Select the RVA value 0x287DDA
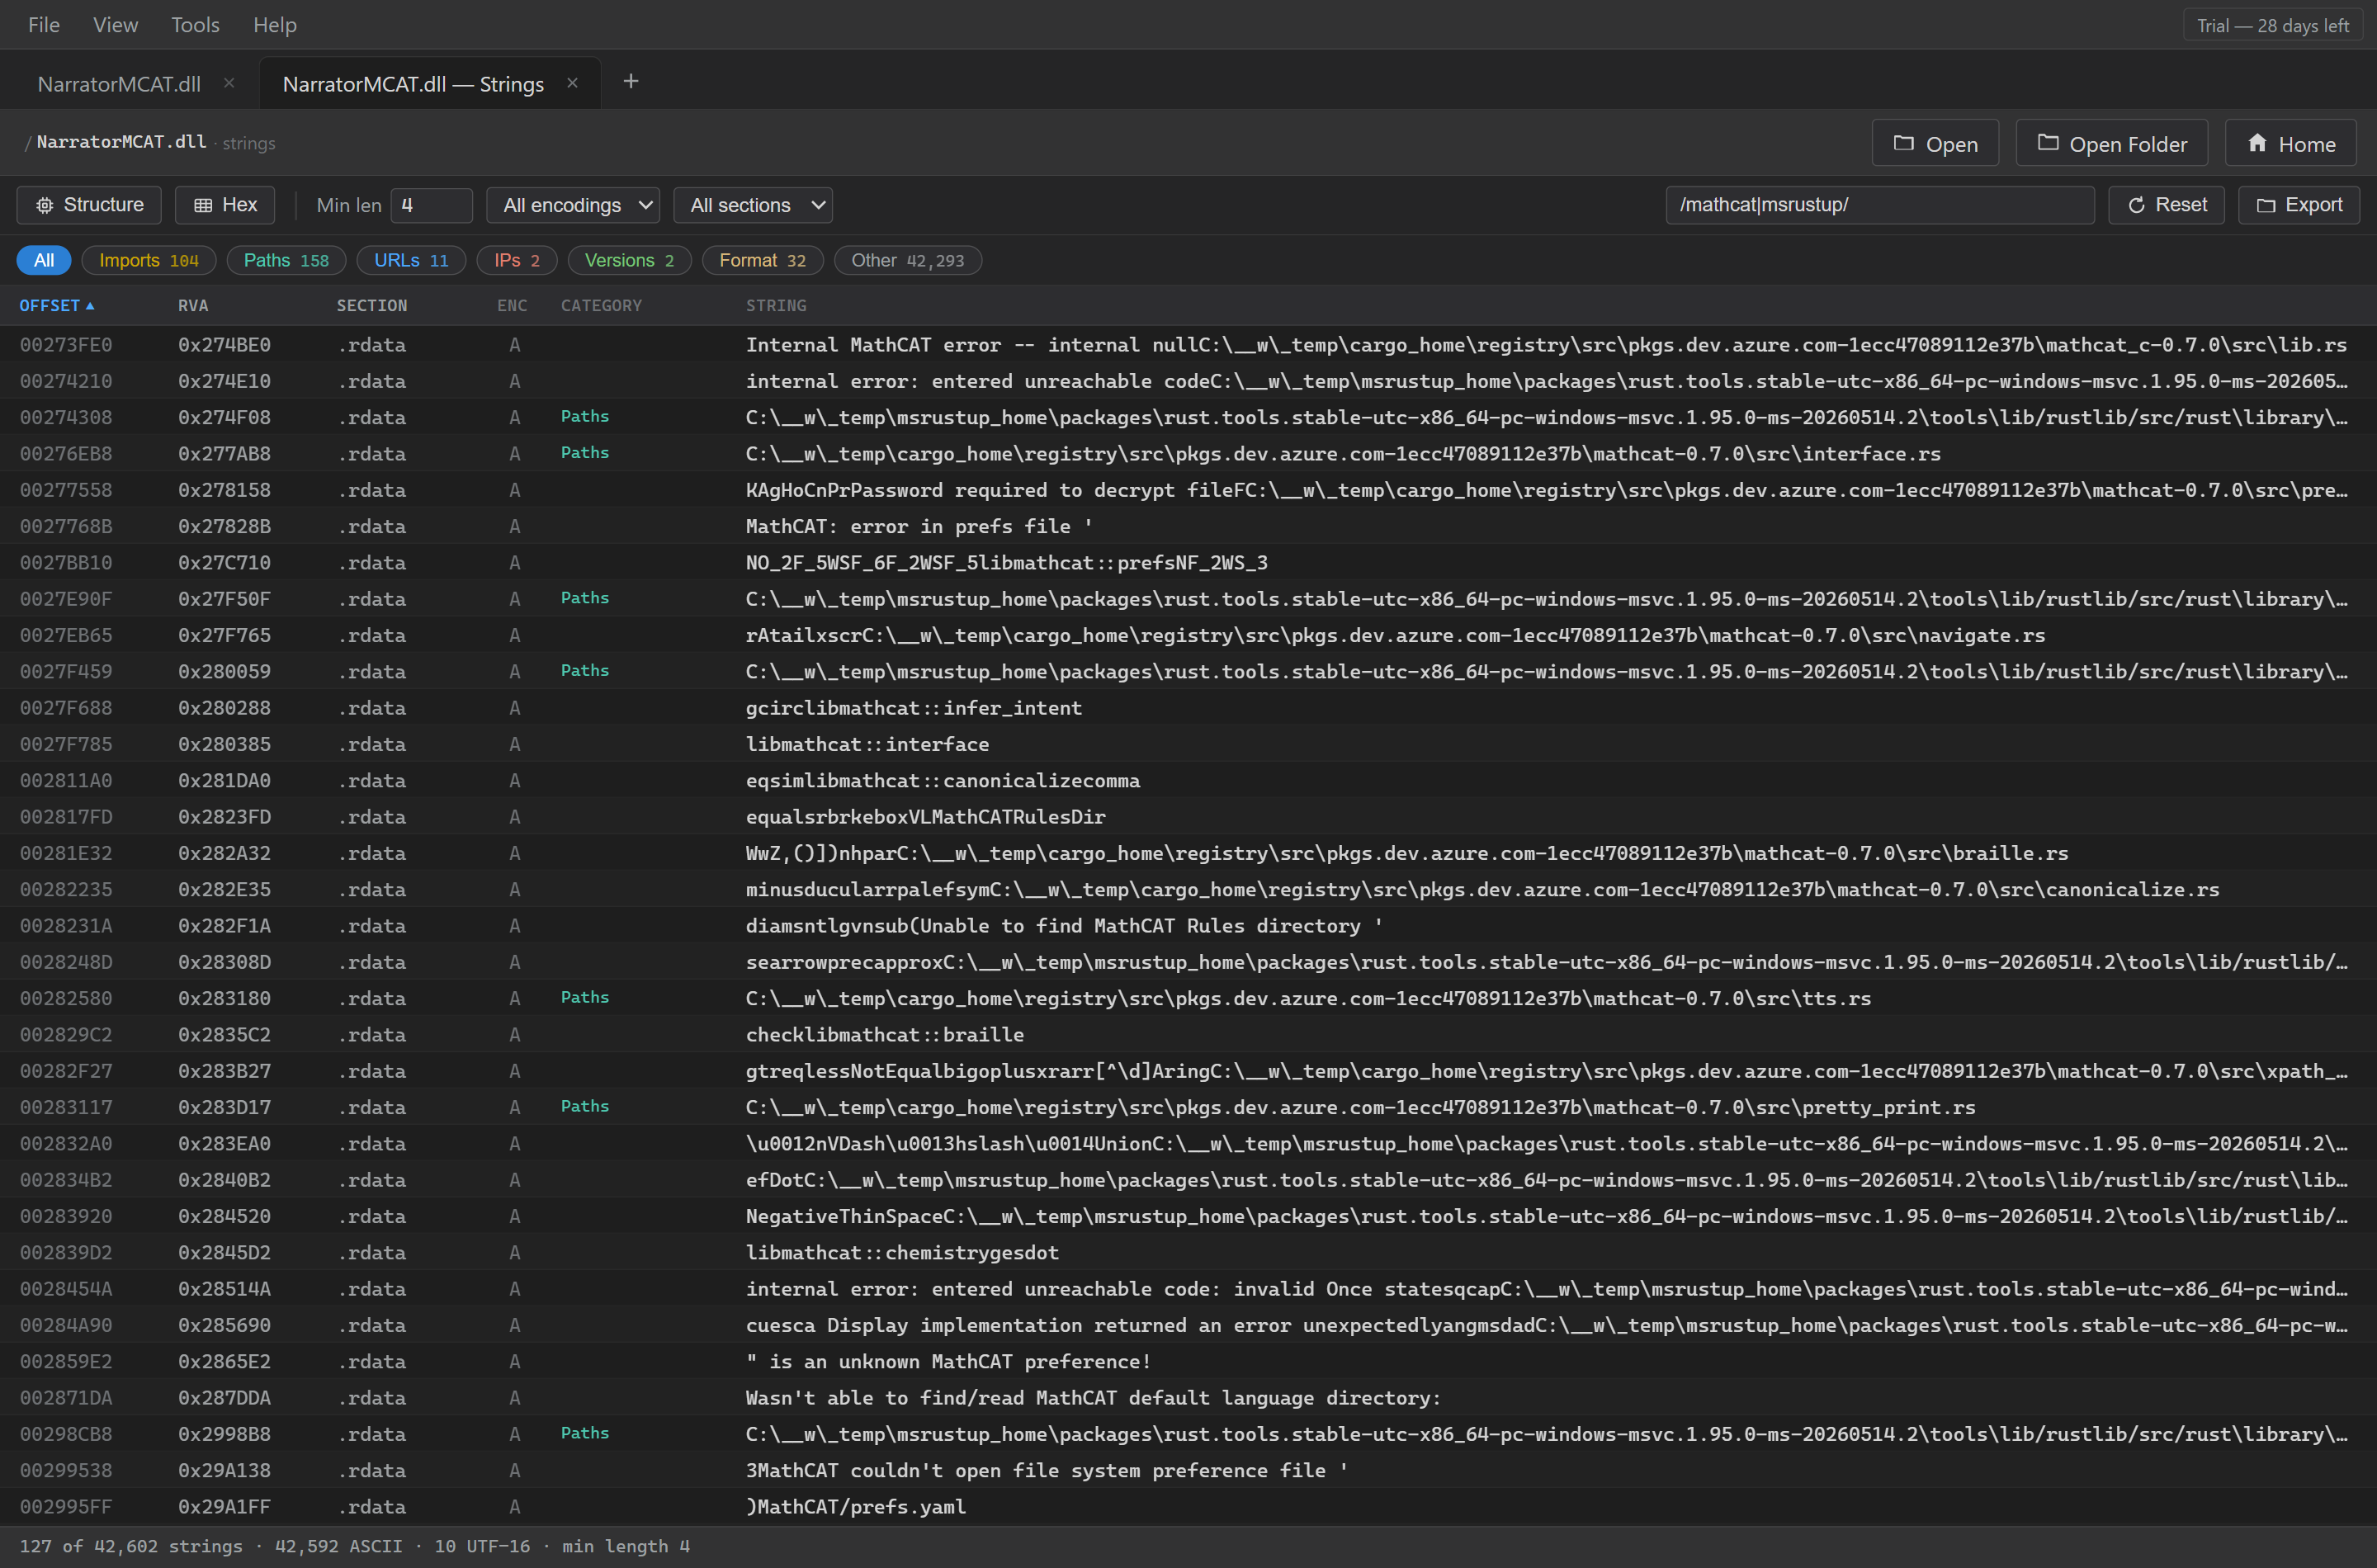The width and height of the screenshot is (2377, 1568). point(224,1398)
